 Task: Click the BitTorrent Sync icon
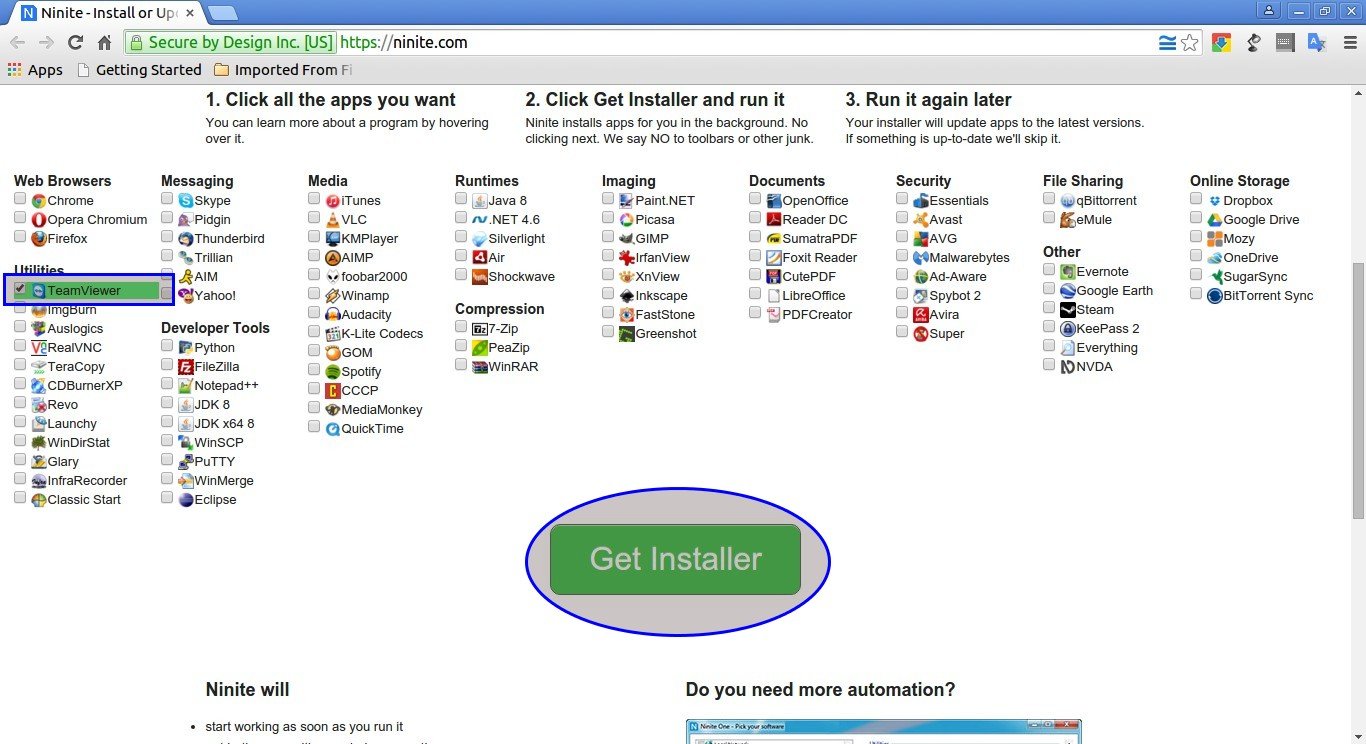[1215, 296]
